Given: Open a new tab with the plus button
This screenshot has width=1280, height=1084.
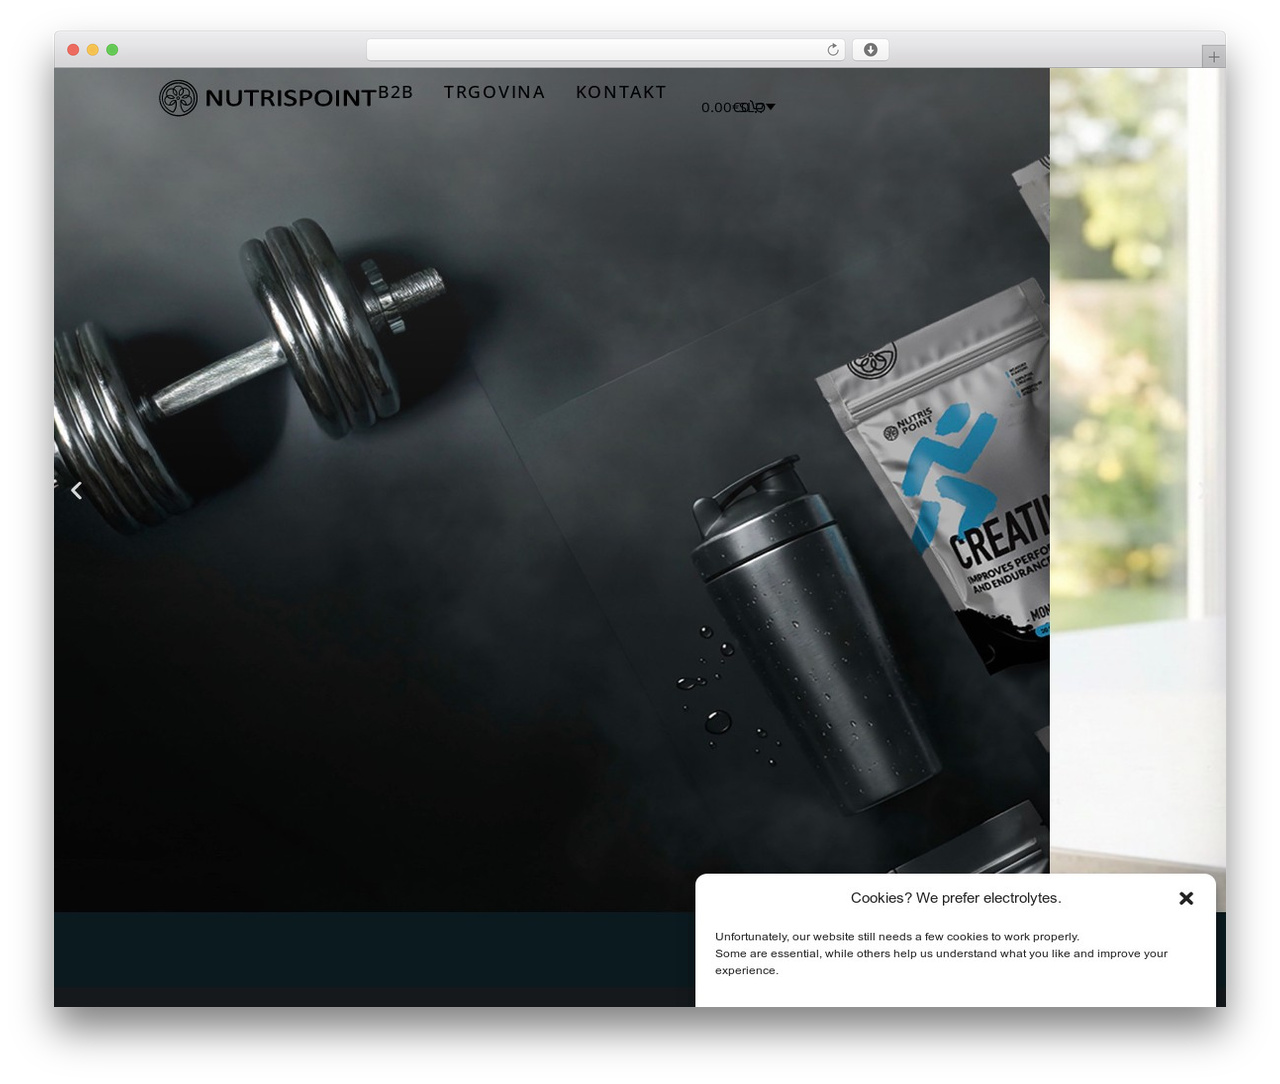Looking at the screenshot, I should [x=1213, y=57].
